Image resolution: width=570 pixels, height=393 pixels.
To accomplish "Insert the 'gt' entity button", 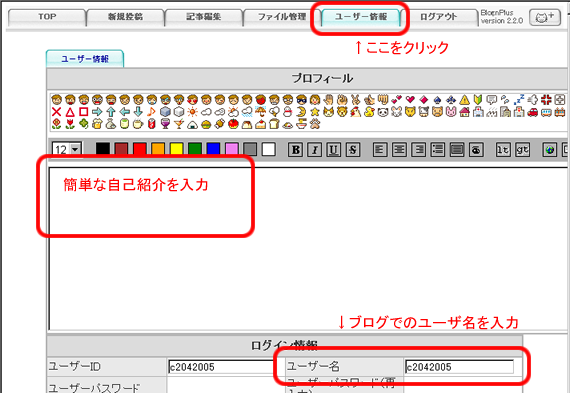I will coord(522,149).
